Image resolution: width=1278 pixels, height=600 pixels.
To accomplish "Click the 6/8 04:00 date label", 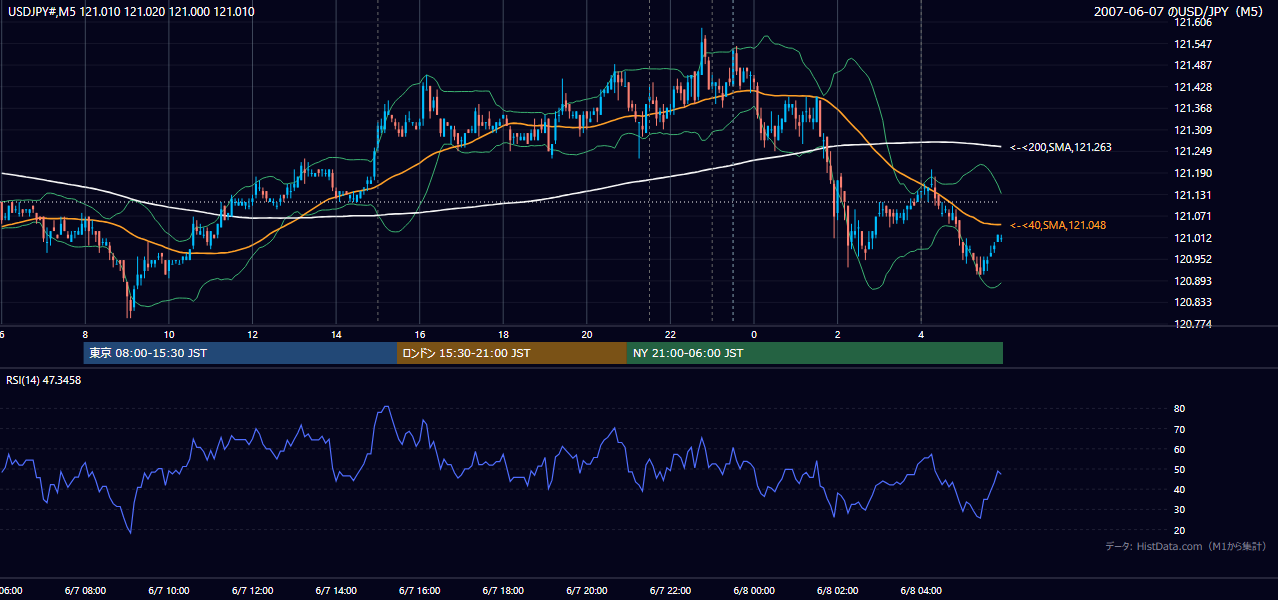I will tap(920, 591).
